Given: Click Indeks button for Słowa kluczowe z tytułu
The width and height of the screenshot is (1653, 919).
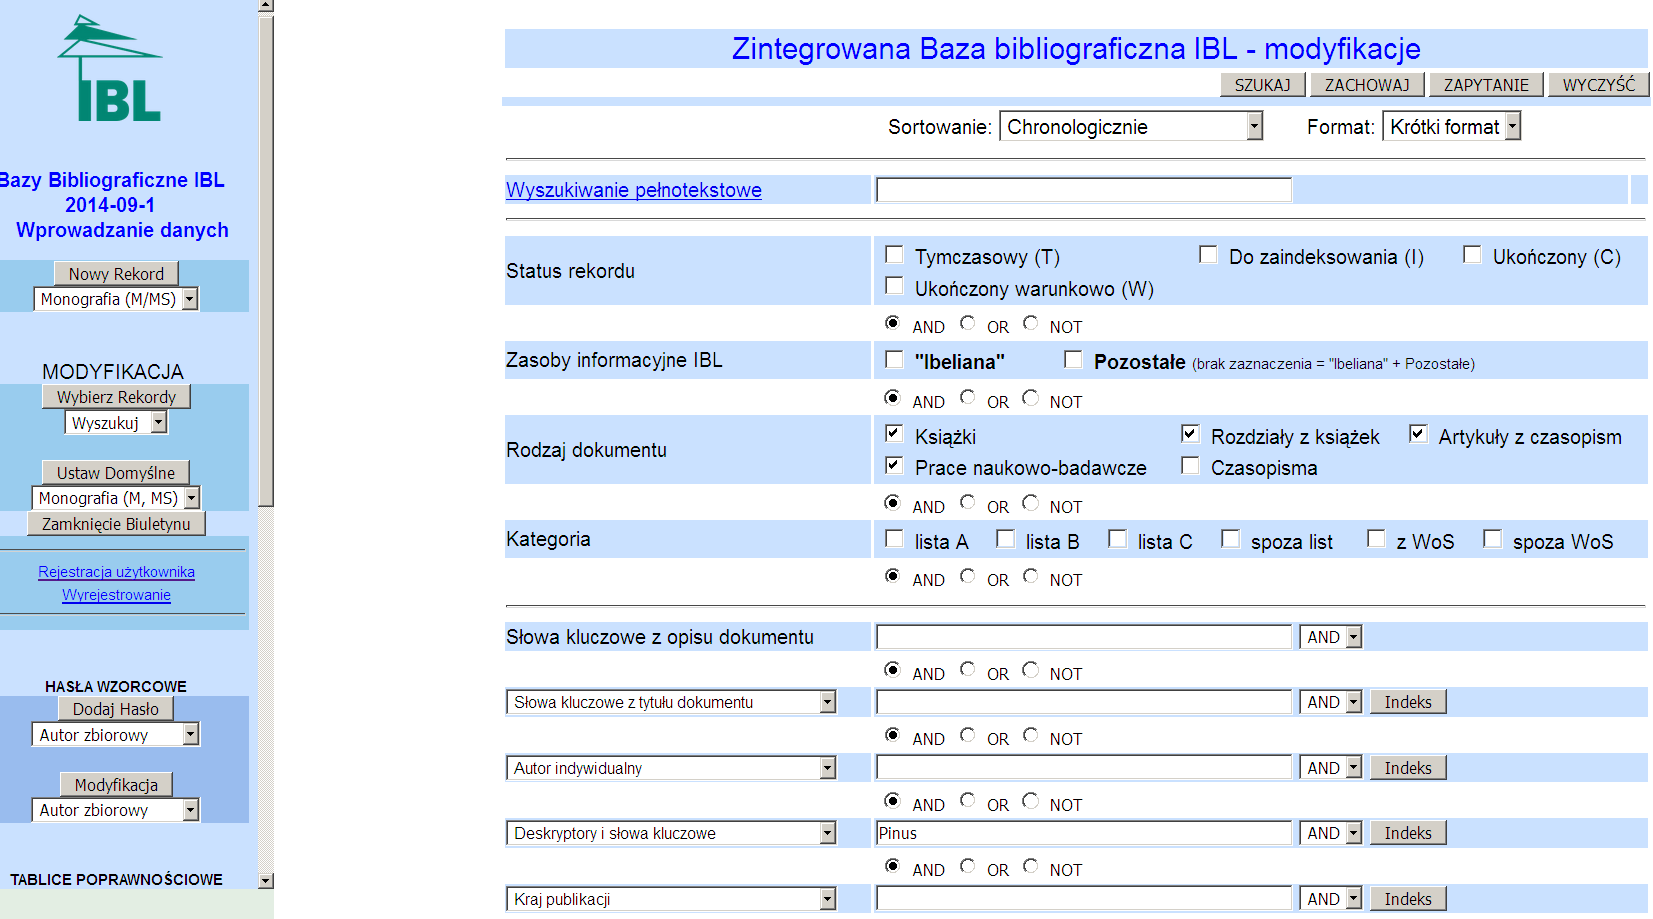Looking at the screenshot, I should pyautogui.click(x=1408, y=703).
